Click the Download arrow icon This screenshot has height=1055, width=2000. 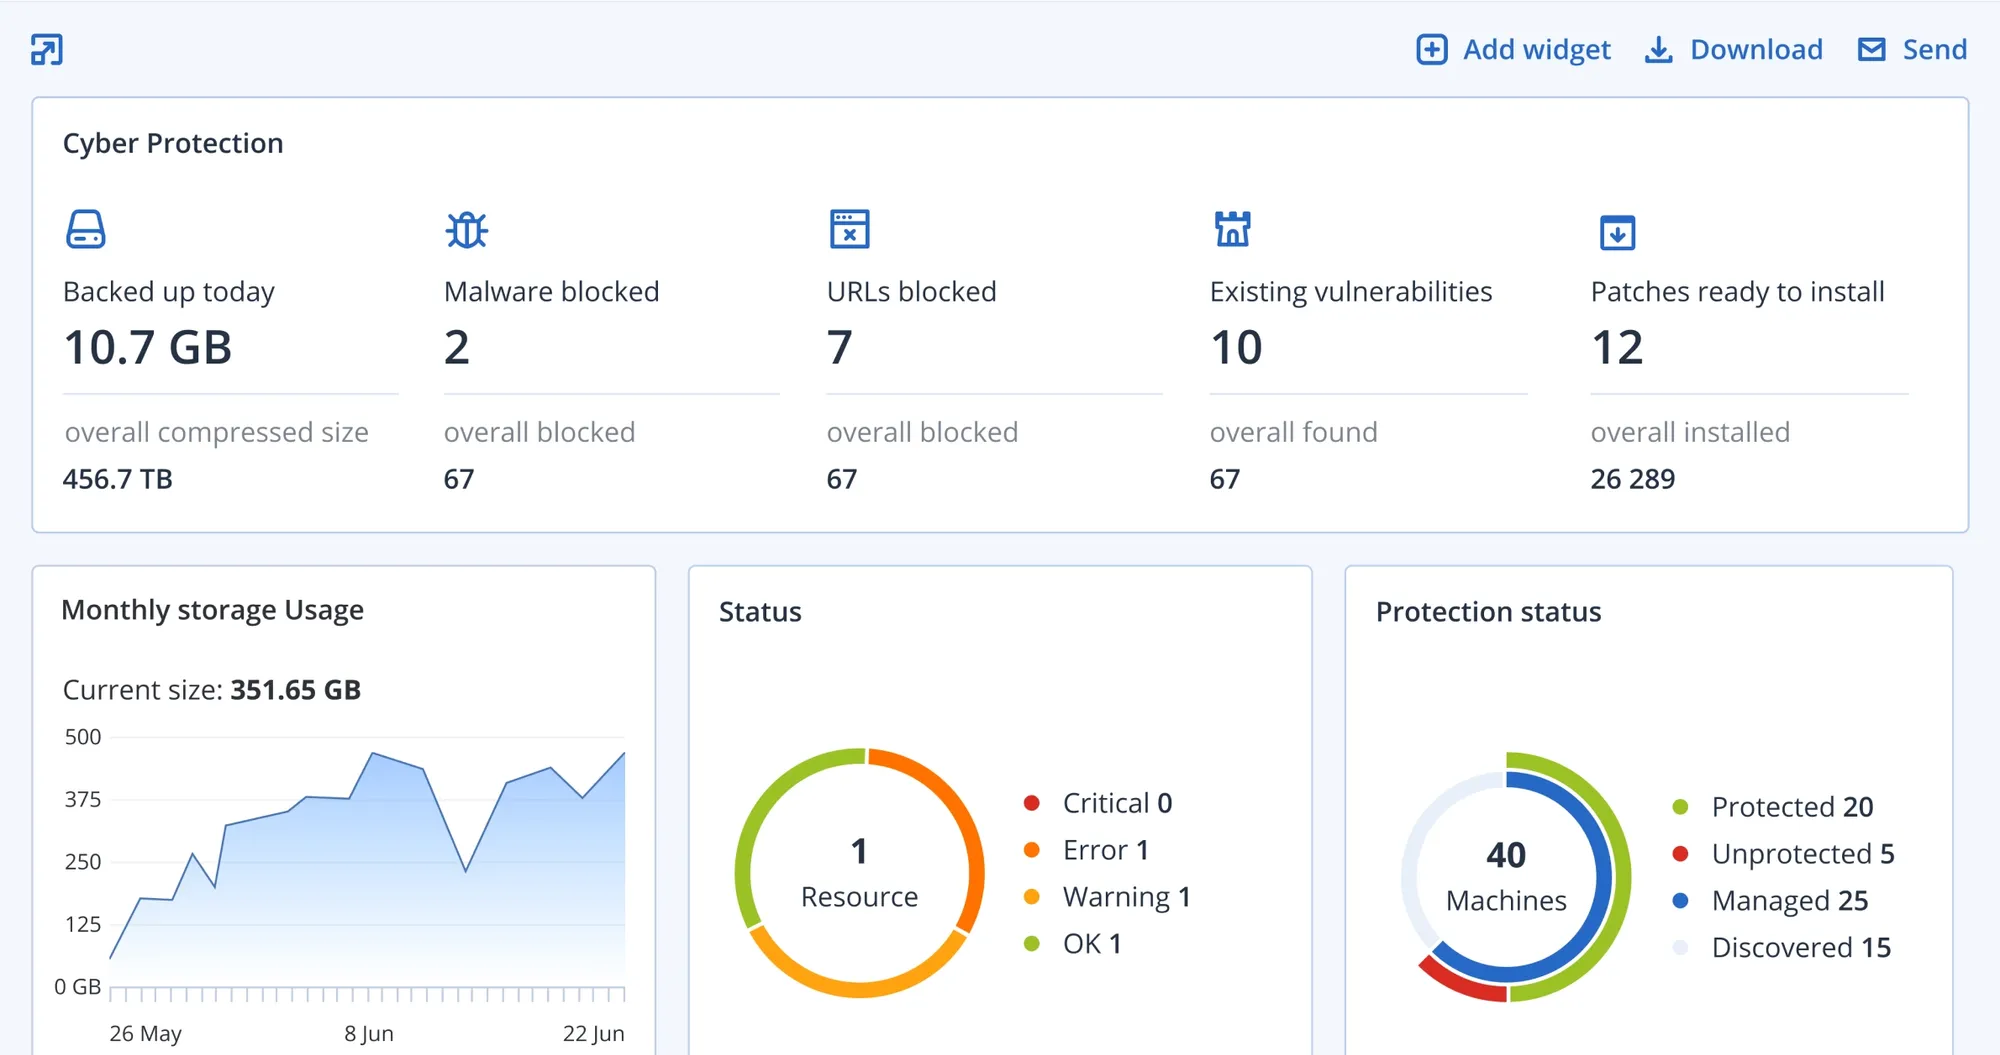1659,49
